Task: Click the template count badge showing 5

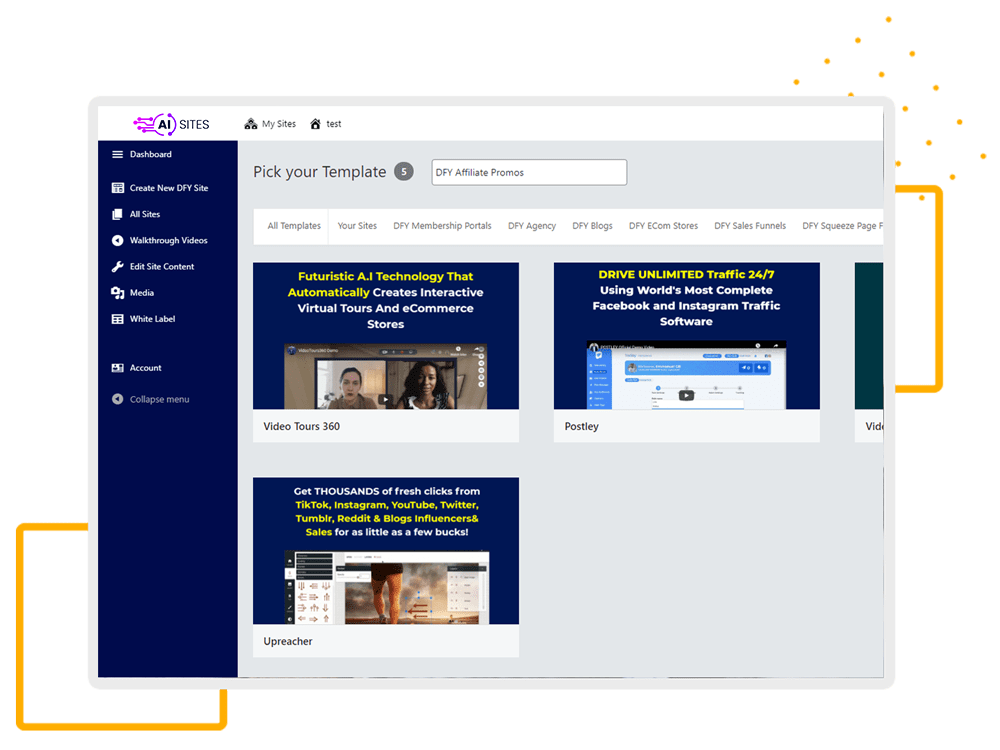Action: [404, 172]
